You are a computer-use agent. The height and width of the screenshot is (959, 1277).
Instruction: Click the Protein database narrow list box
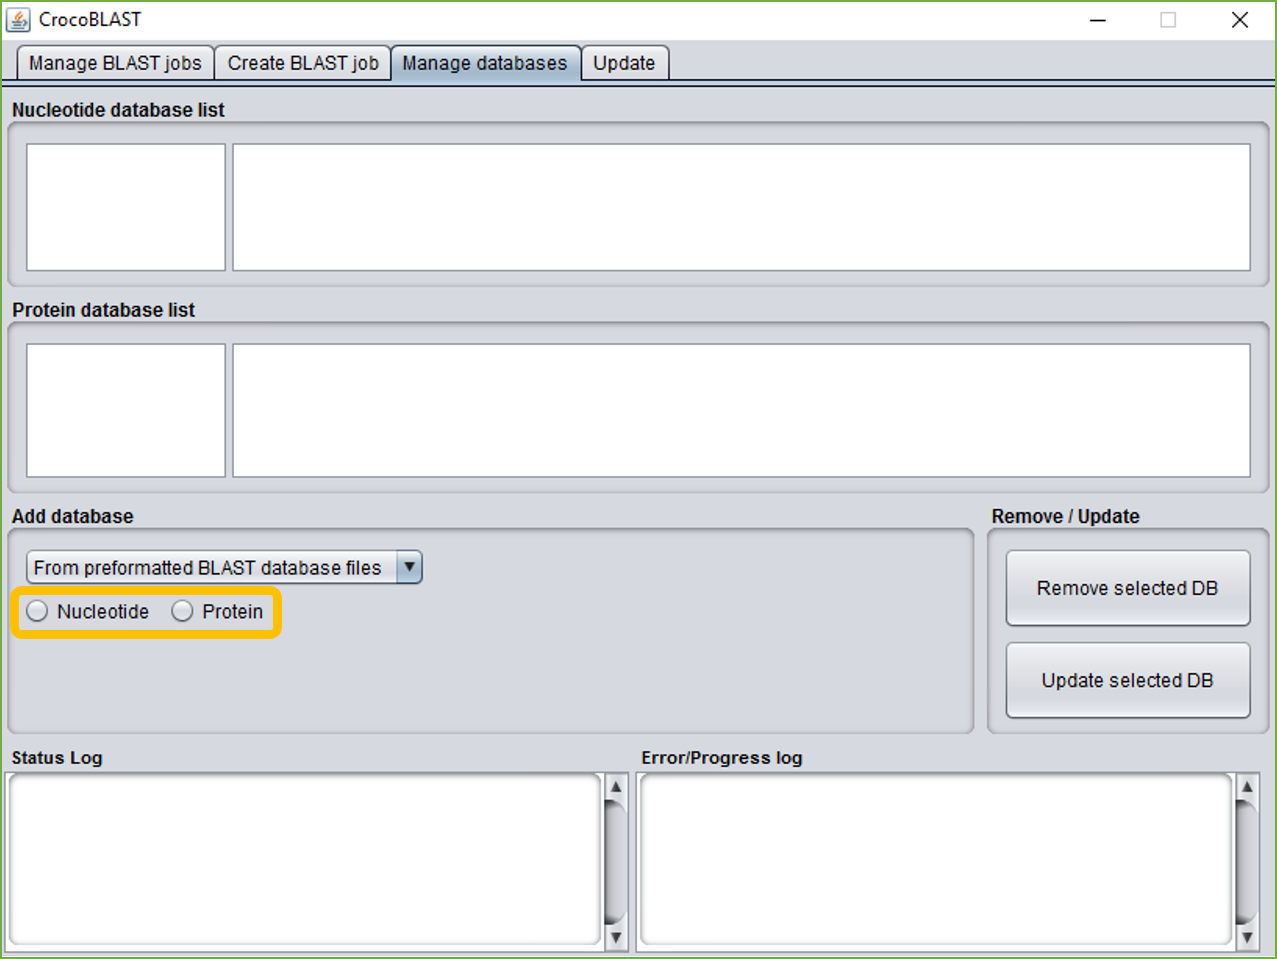126,410
